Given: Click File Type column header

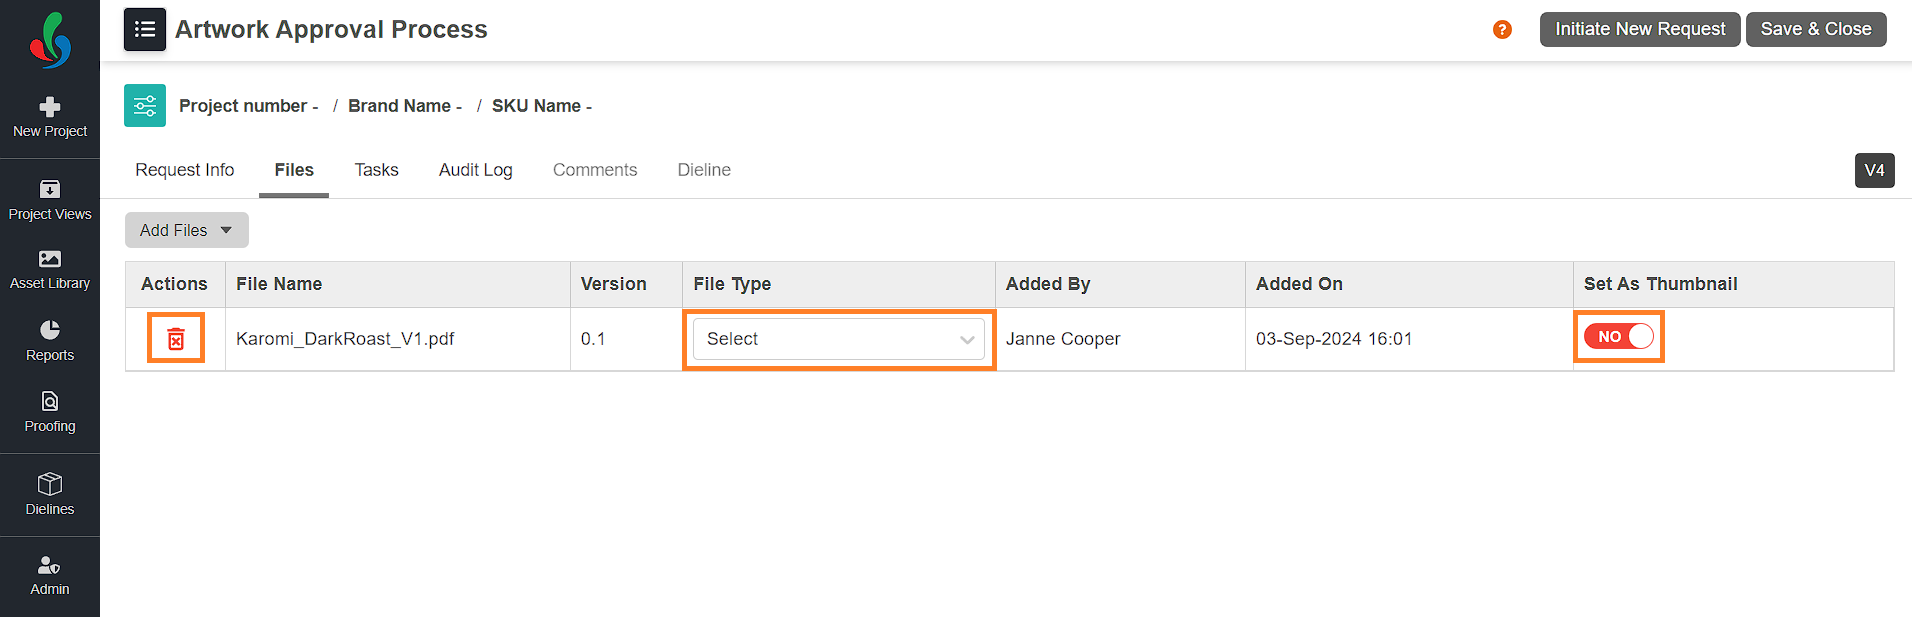Looking at the screenshot, I should (732, 284).
